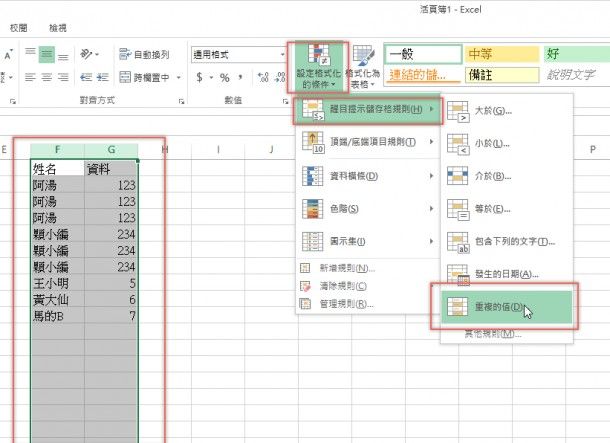Apply 說明文字 explanatory text style
Viewport: 610px width, 443px height.
577,75
